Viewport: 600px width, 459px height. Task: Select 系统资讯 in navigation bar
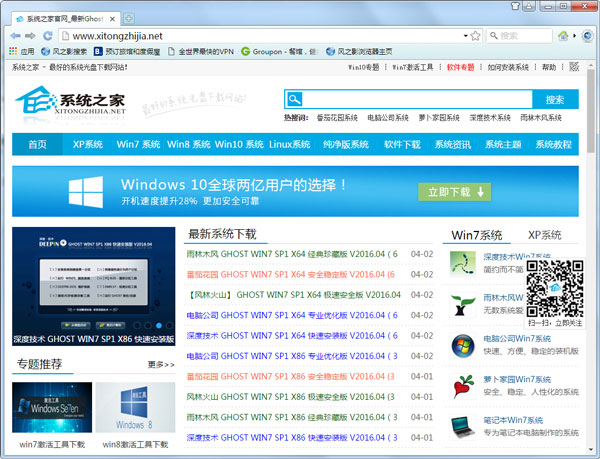[453, 144]
